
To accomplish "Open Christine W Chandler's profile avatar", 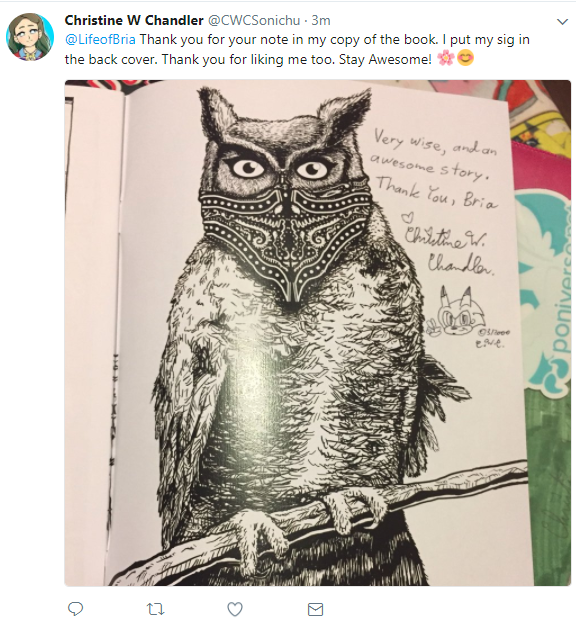I will point(30,36).
